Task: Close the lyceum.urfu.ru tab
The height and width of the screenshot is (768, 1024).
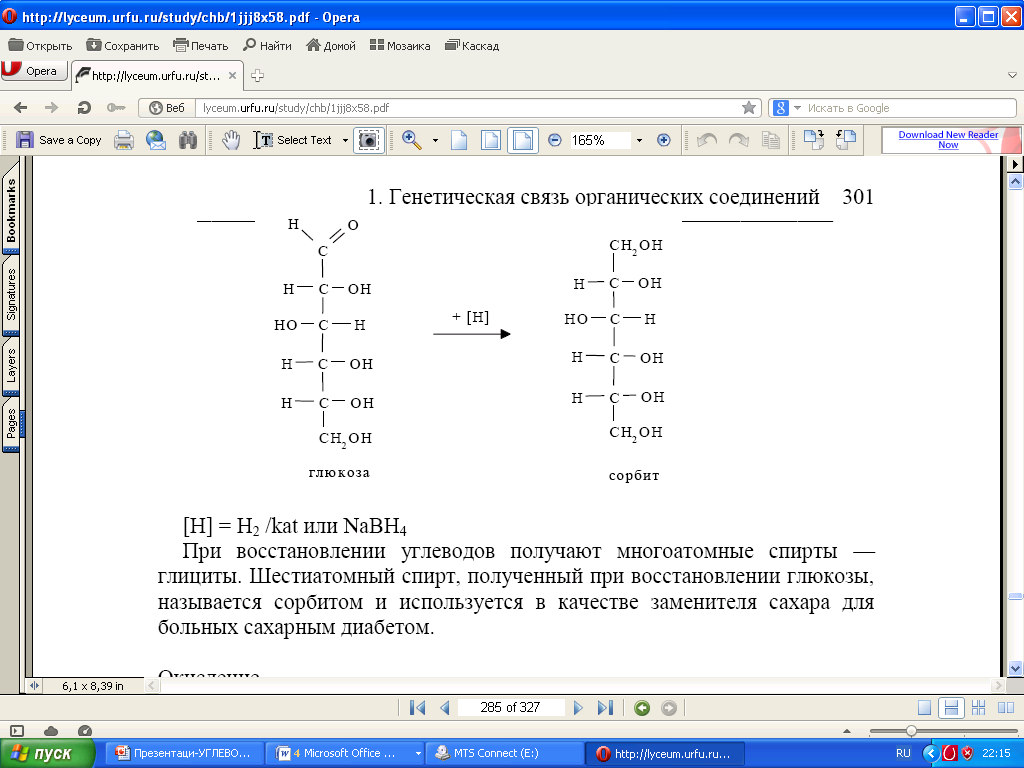Action: tap(232, 76)
